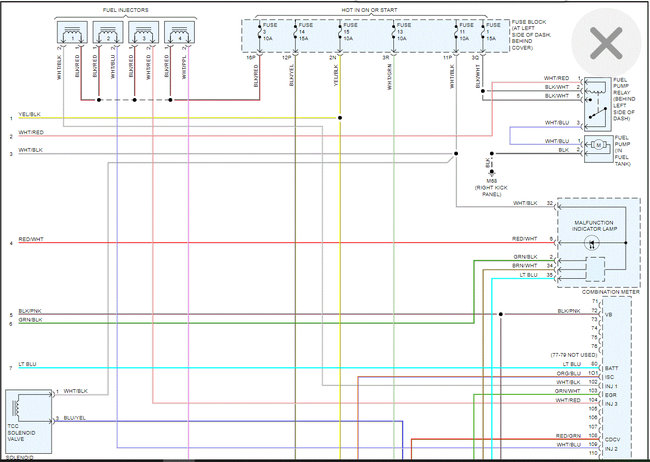Click the fuel pump relay switch symbol
This screenshot has width=650, height=462.
[x=598, y=112]
